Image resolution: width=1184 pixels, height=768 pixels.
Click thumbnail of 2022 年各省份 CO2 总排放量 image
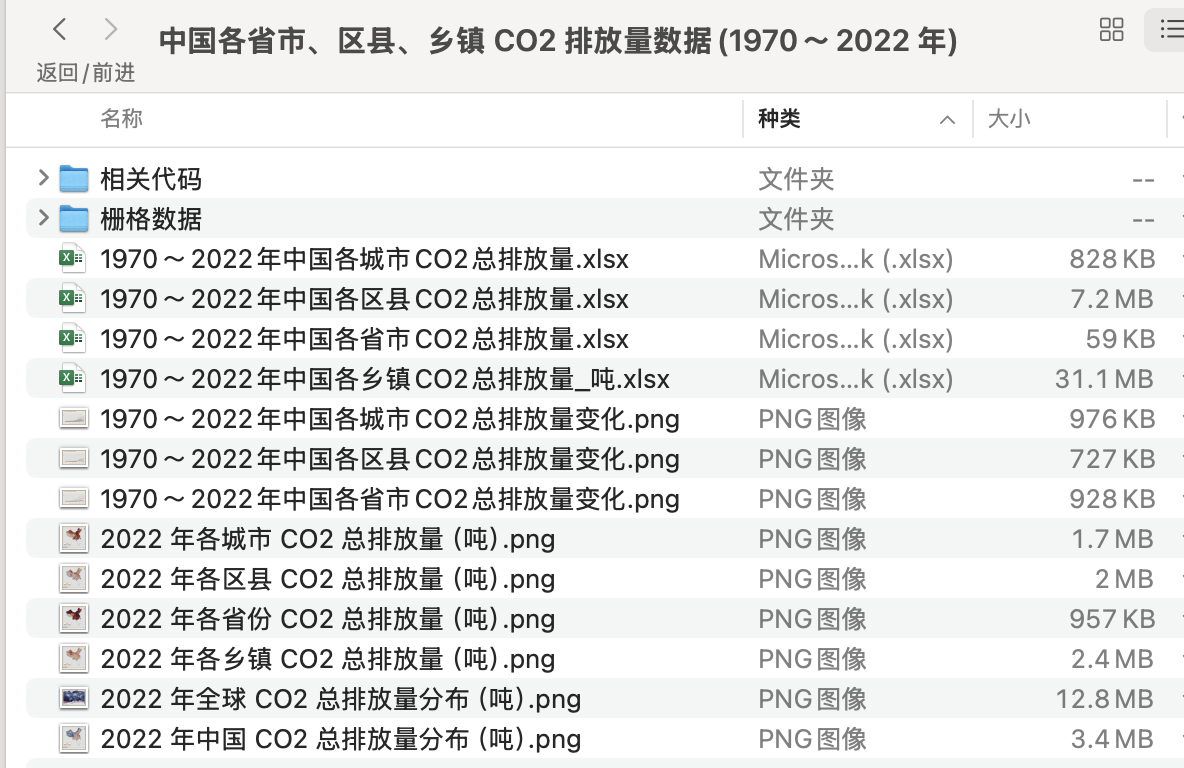[x=73, y=619]
